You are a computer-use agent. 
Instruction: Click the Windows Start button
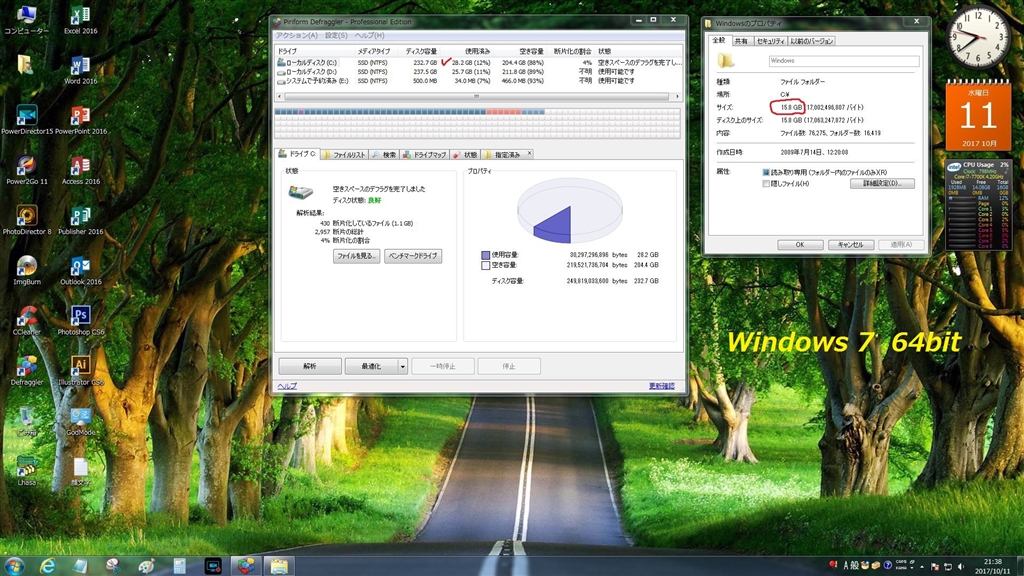[14, 566]
